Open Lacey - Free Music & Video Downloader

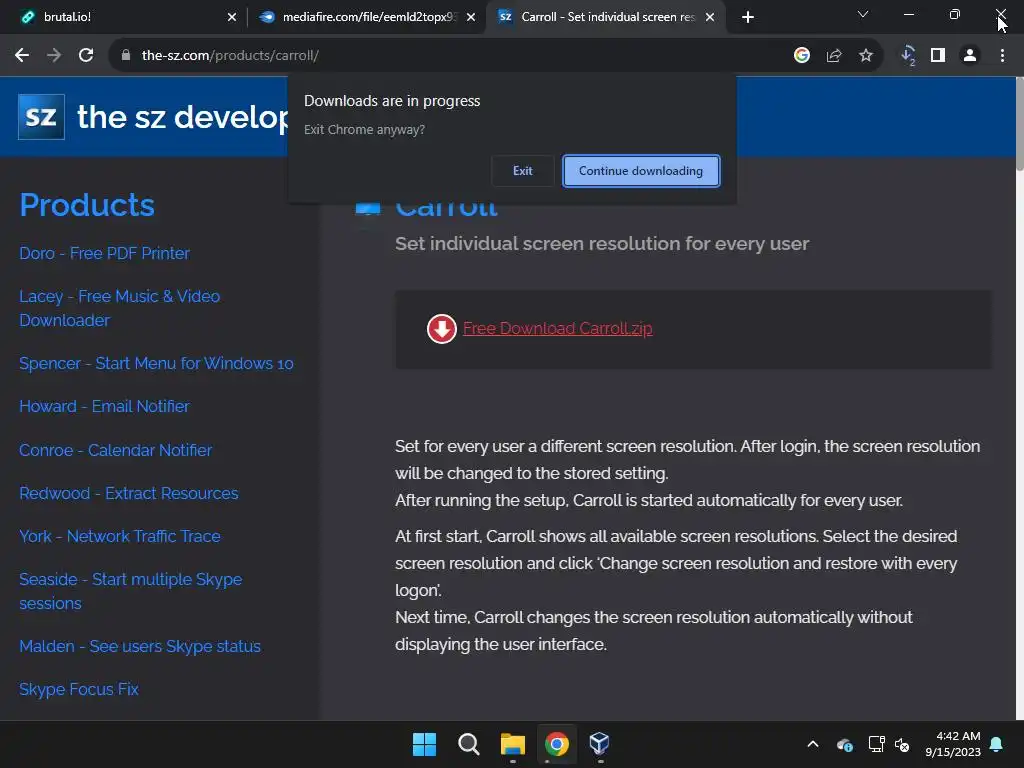[x=120, y=308]
